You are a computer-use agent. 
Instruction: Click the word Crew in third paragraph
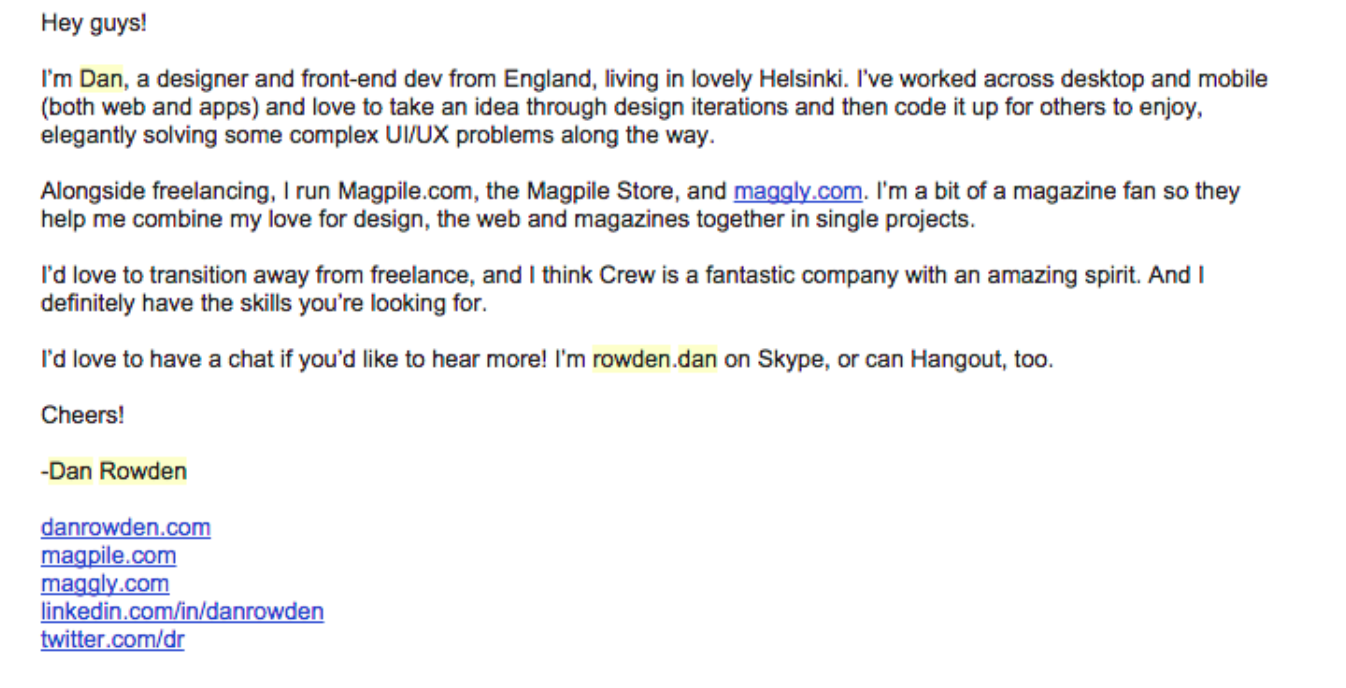(x=626, y=275)
